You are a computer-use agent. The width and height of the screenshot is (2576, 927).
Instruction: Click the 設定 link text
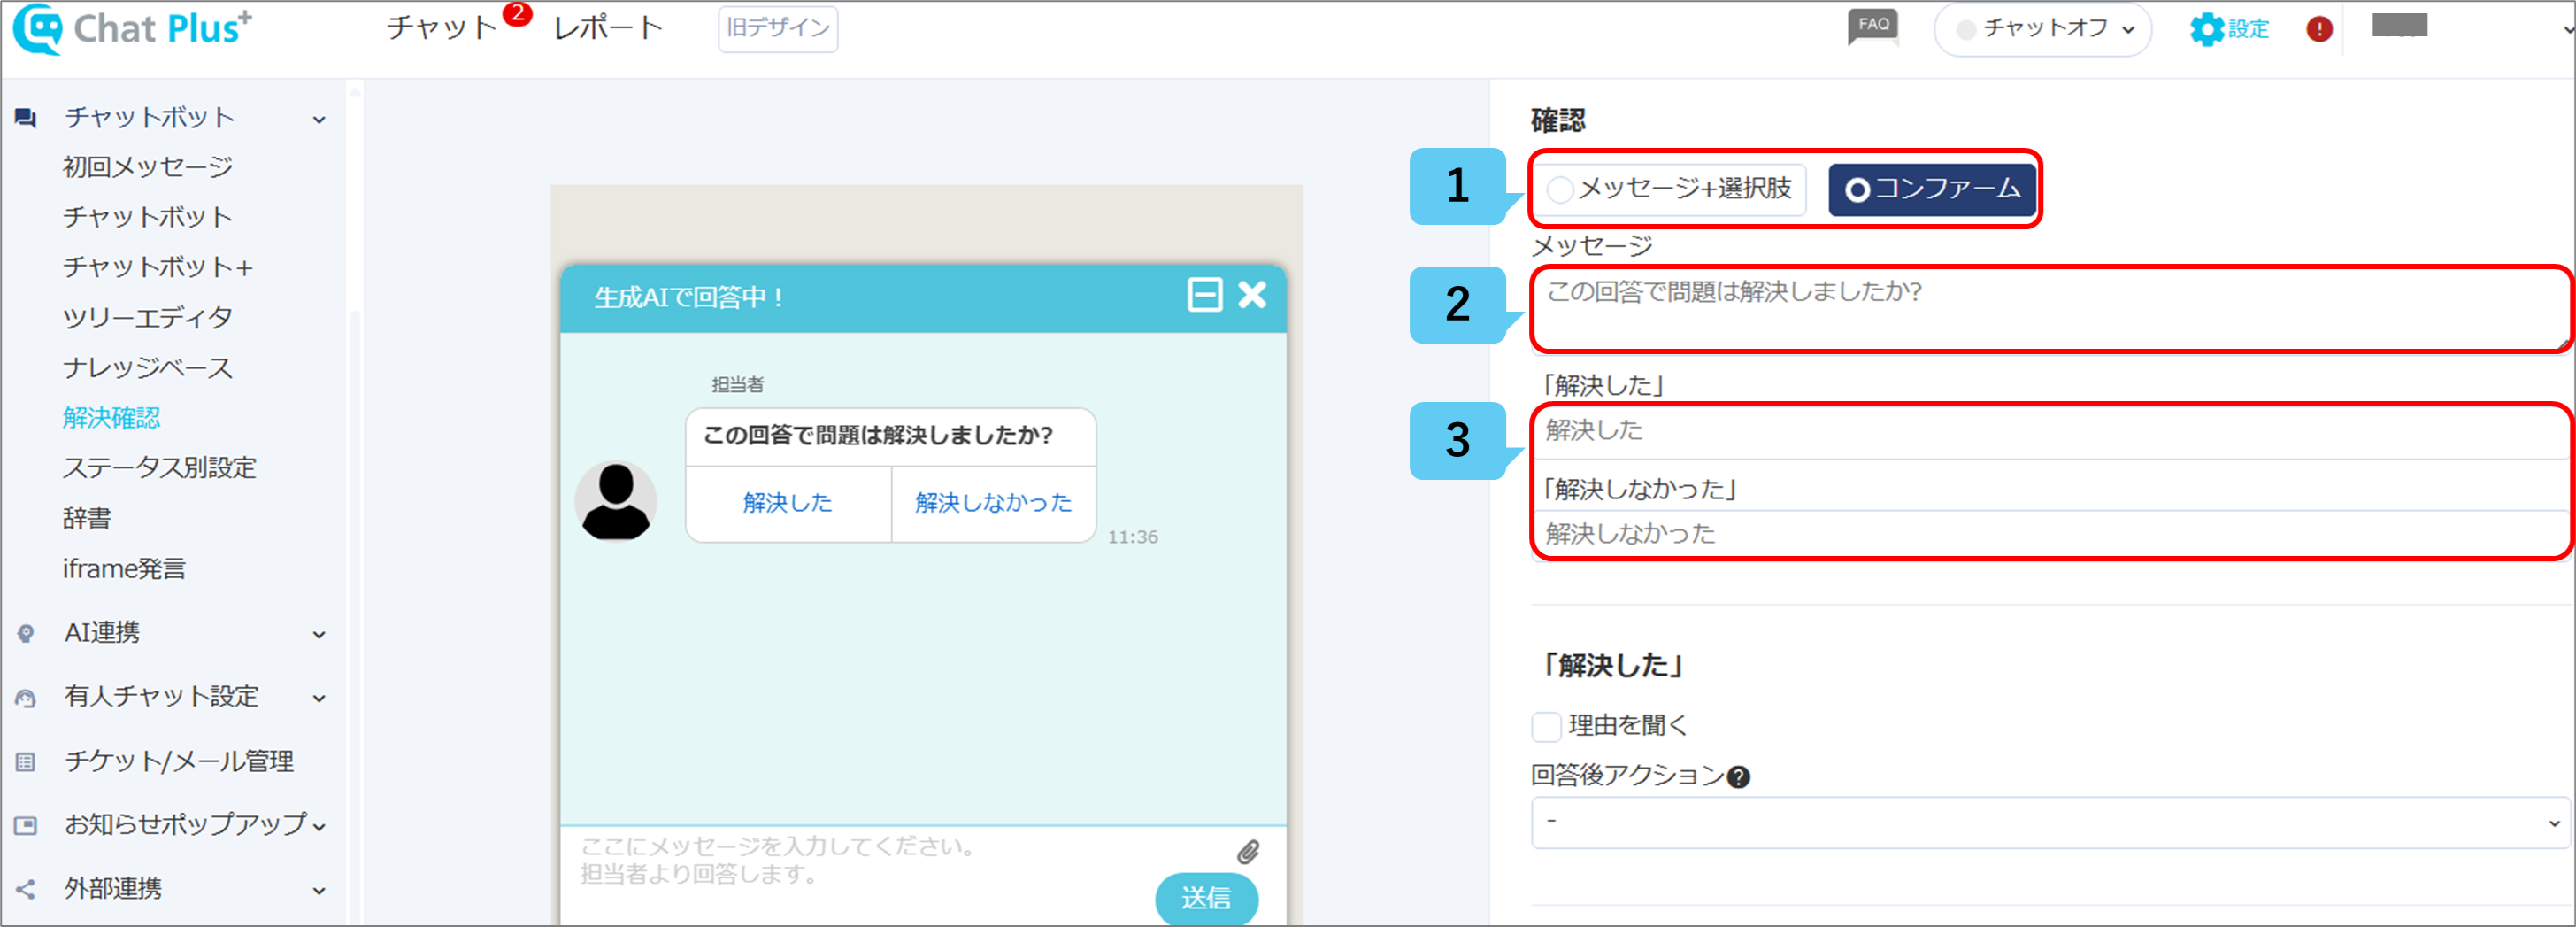tap(2249, 29)
